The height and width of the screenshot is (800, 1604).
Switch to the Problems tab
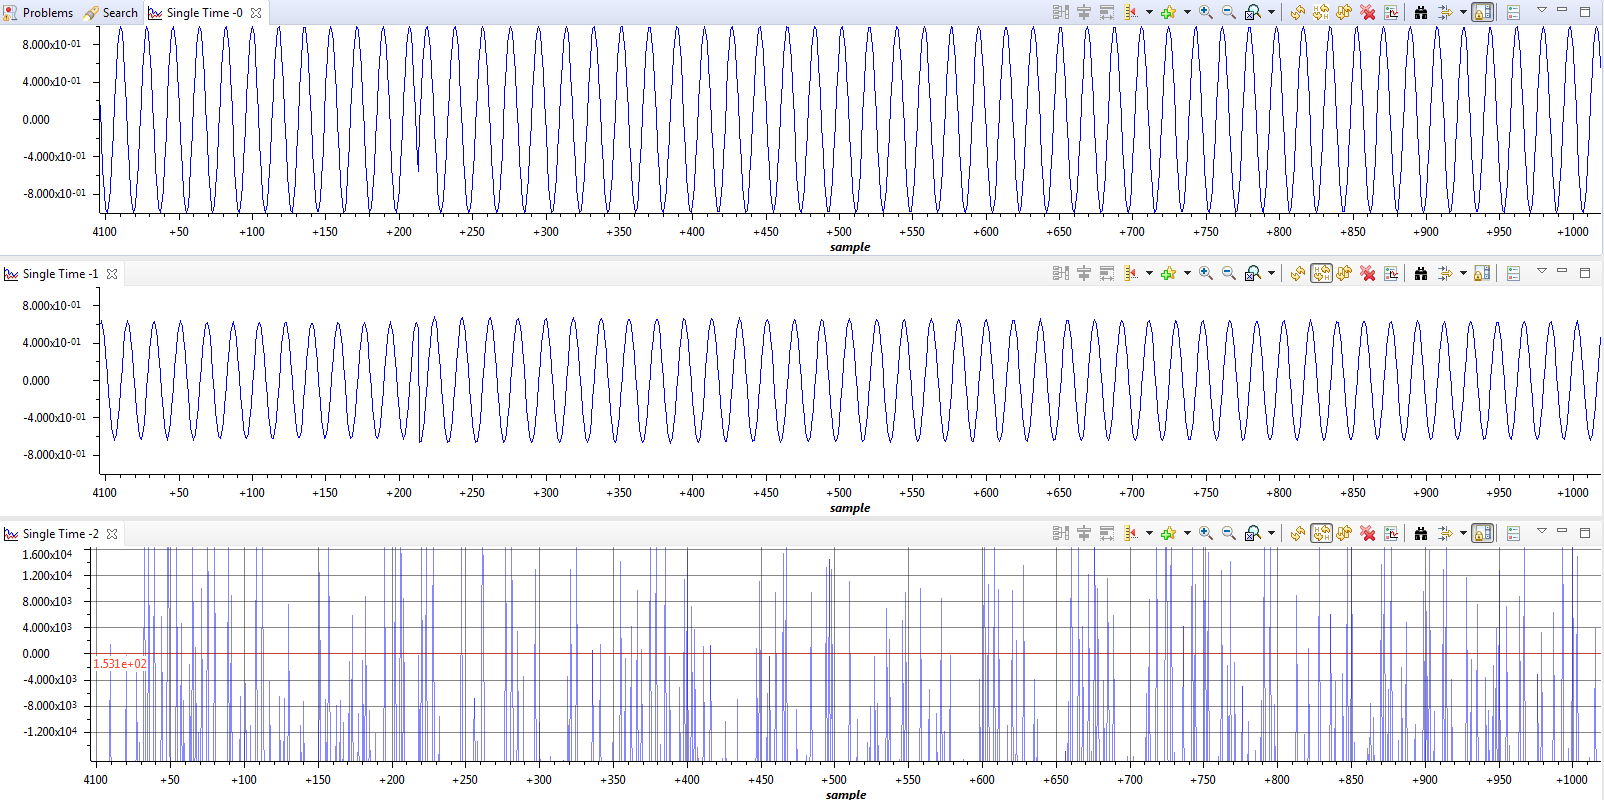(39, 12)
